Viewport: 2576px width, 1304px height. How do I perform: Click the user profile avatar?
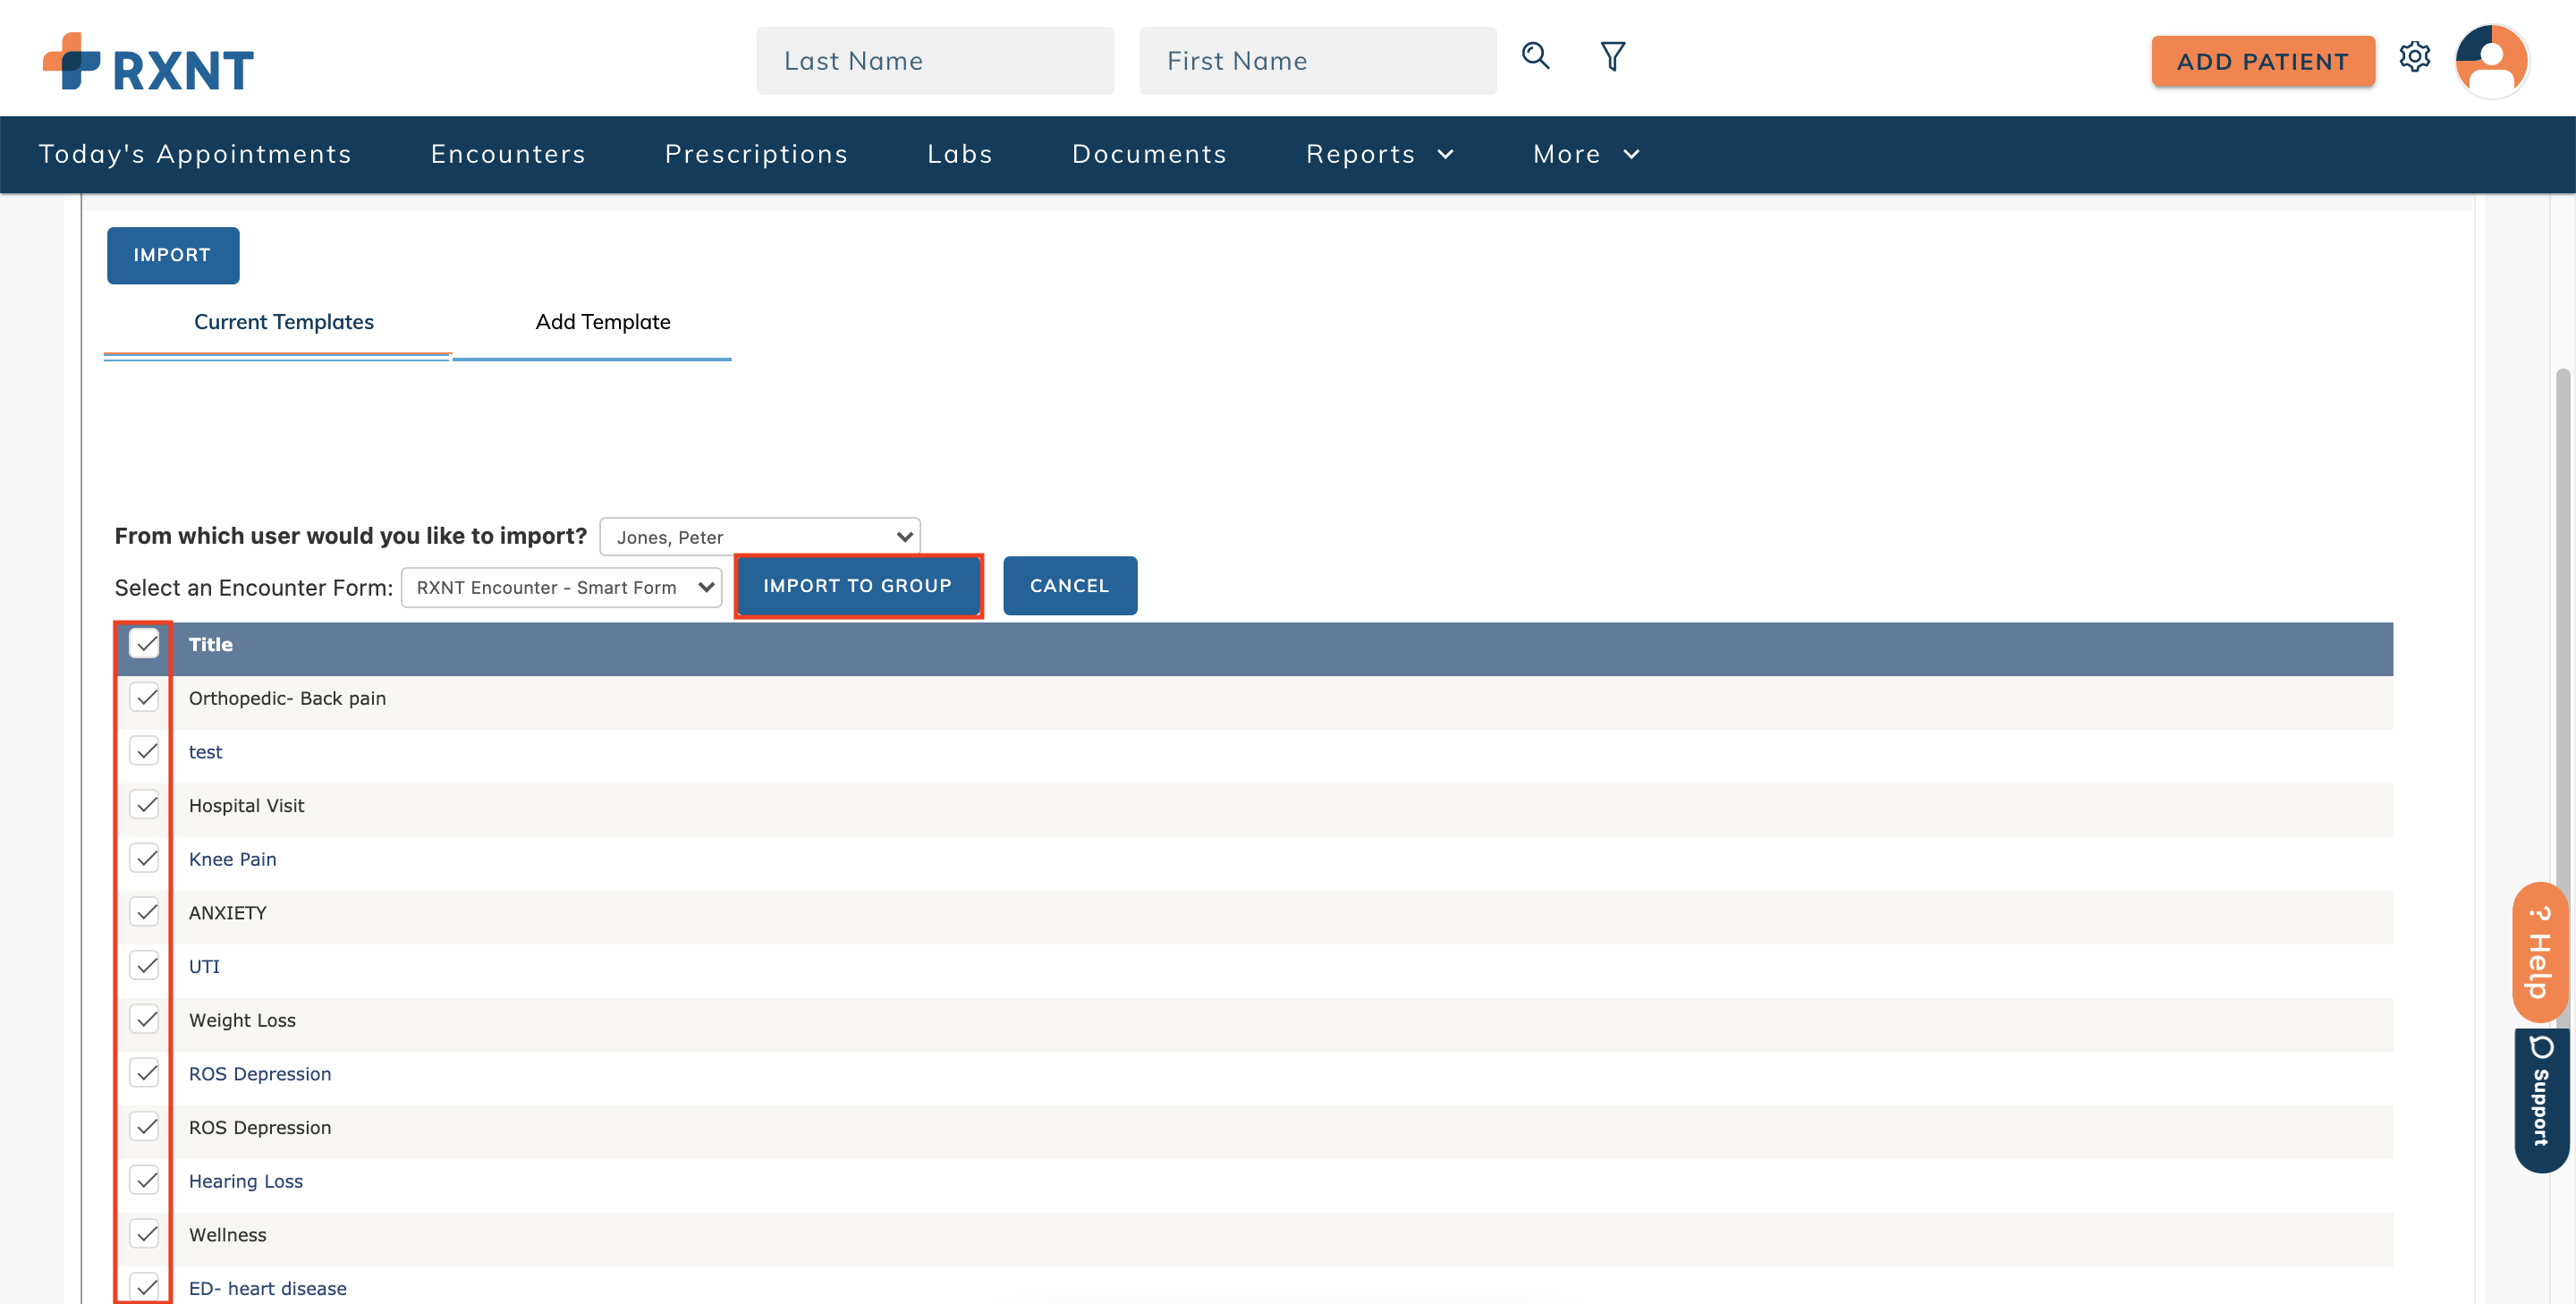coord(2491,60)
